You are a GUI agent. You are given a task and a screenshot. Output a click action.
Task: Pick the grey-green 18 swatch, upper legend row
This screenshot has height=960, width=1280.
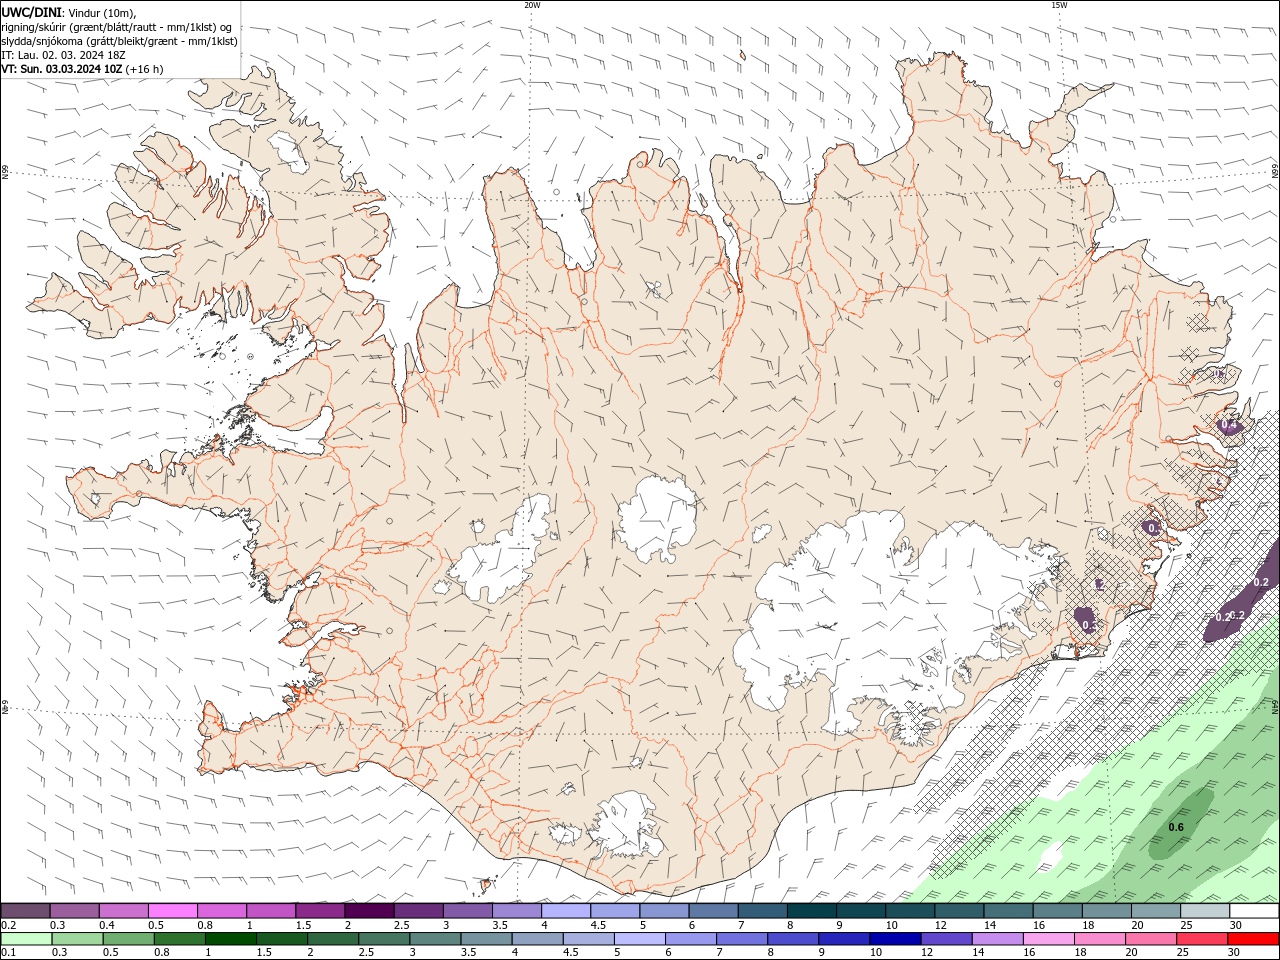(1107, 911)
